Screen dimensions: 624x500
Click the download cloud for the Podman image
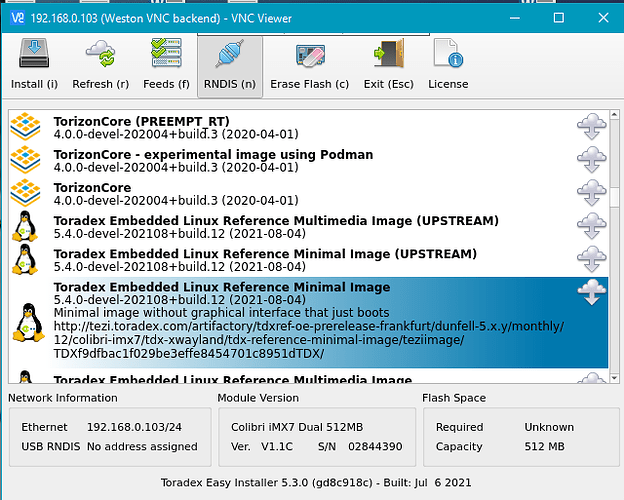(592, 160)
